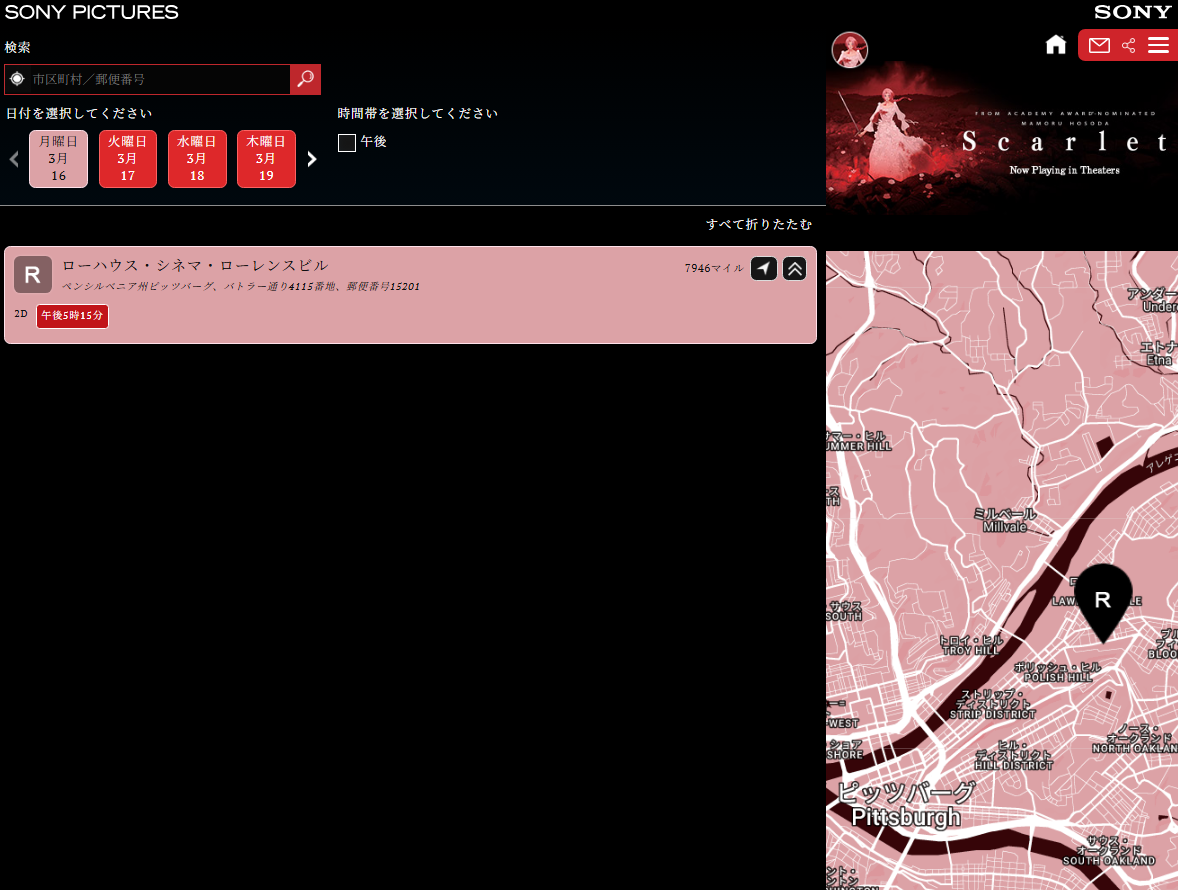Select the 水曜日 3月 18 date
This screenshot has height=890, width=1178.
point(197,159)
